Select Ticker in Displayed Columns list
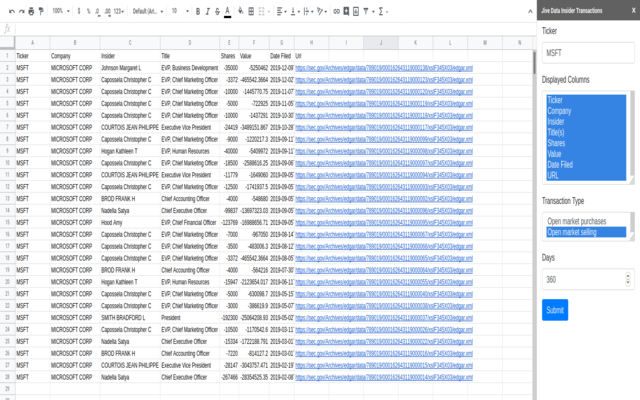The image size is (640, 400). click(586, 100)
